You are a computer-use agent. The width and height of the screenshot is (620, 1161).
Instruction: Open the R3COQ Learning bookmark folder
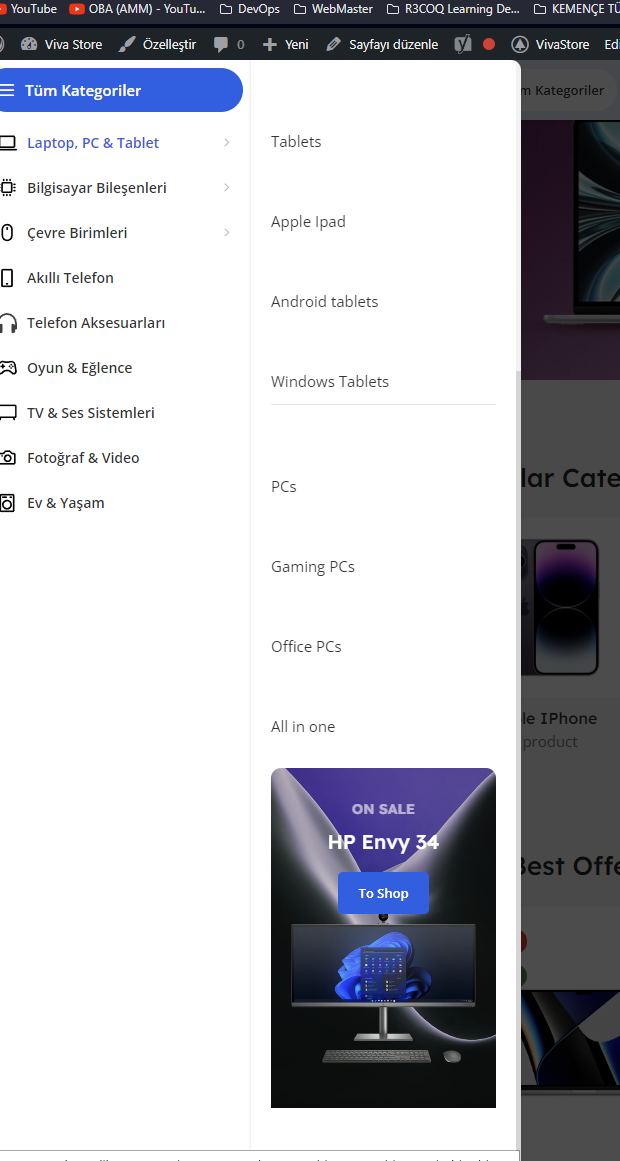(x=453, y=9)
